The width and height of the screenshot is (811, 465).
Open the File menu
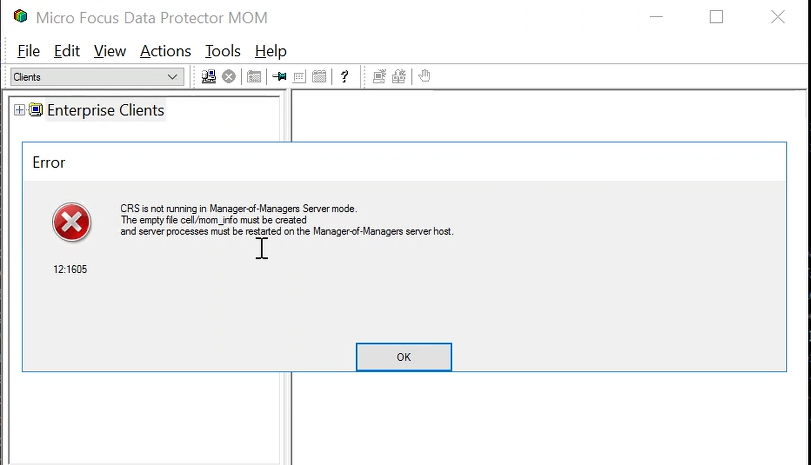pyautogui.click(x=28, y=51)
